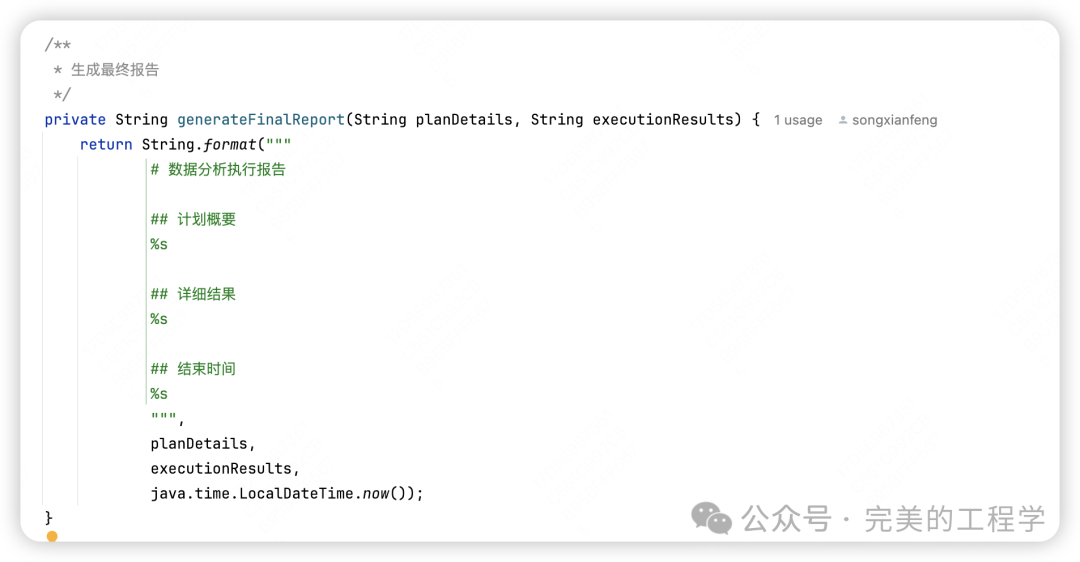Click the "生成最终报告" Javadoc comment
The height and width of the screenshot is (562, 1080).
[115, 70]
